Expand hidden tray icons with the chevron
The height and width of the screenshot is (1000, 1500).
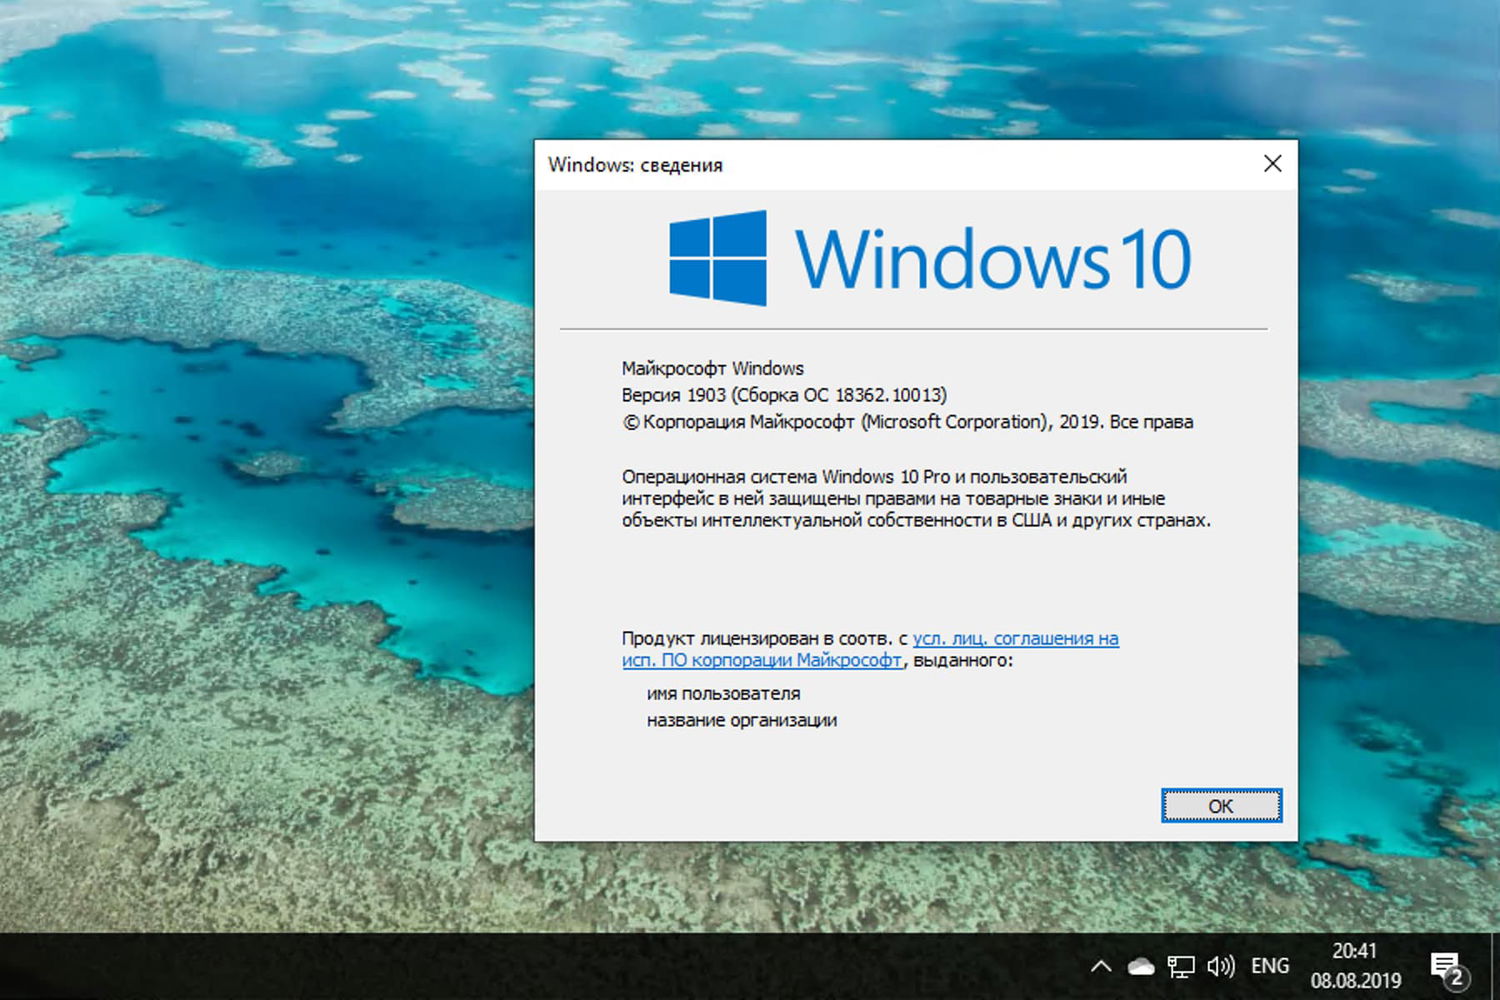pos(1101,966)
